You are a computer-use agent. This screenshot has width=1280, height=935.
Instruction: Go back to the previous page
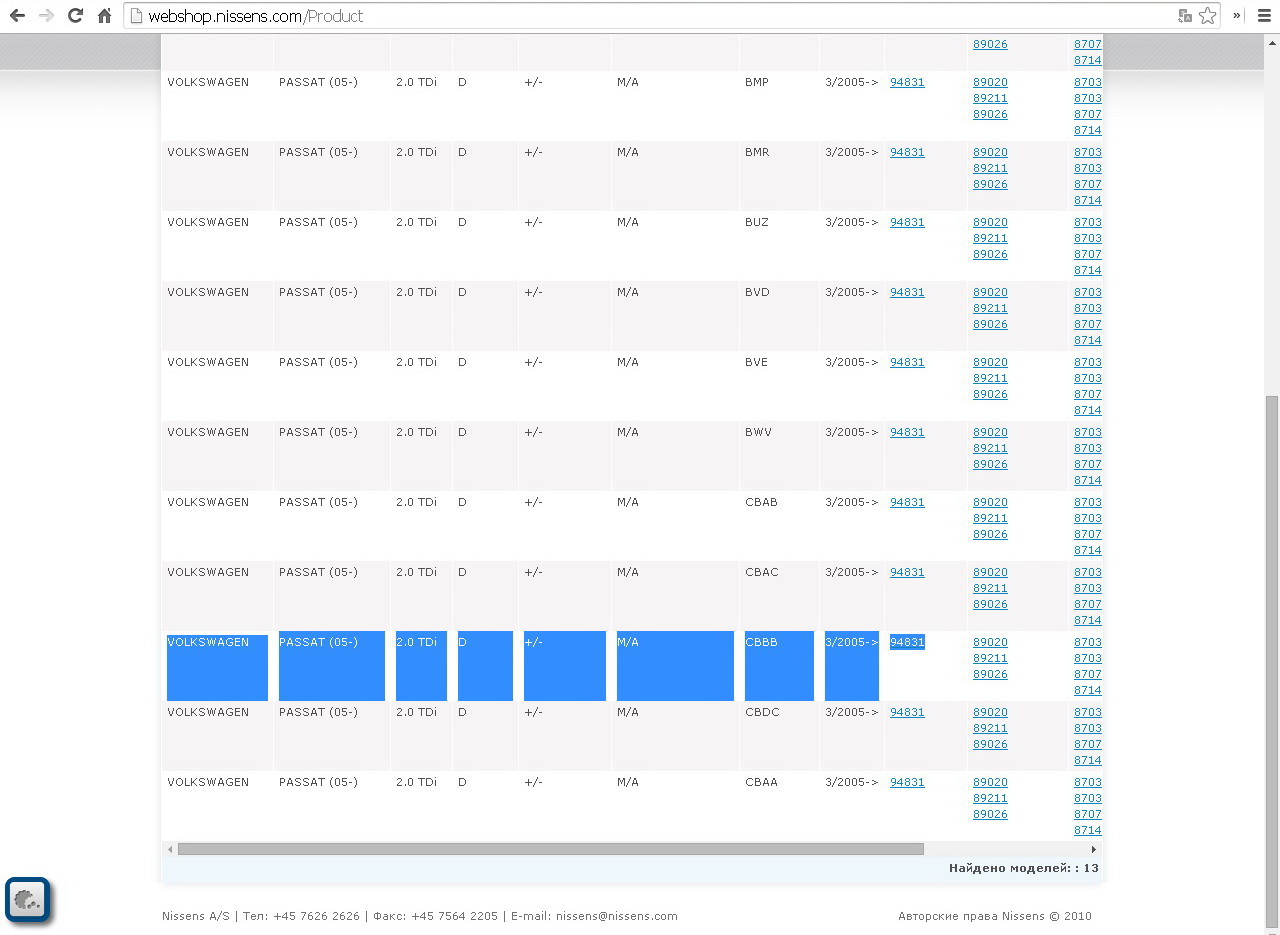click(17, 16)
